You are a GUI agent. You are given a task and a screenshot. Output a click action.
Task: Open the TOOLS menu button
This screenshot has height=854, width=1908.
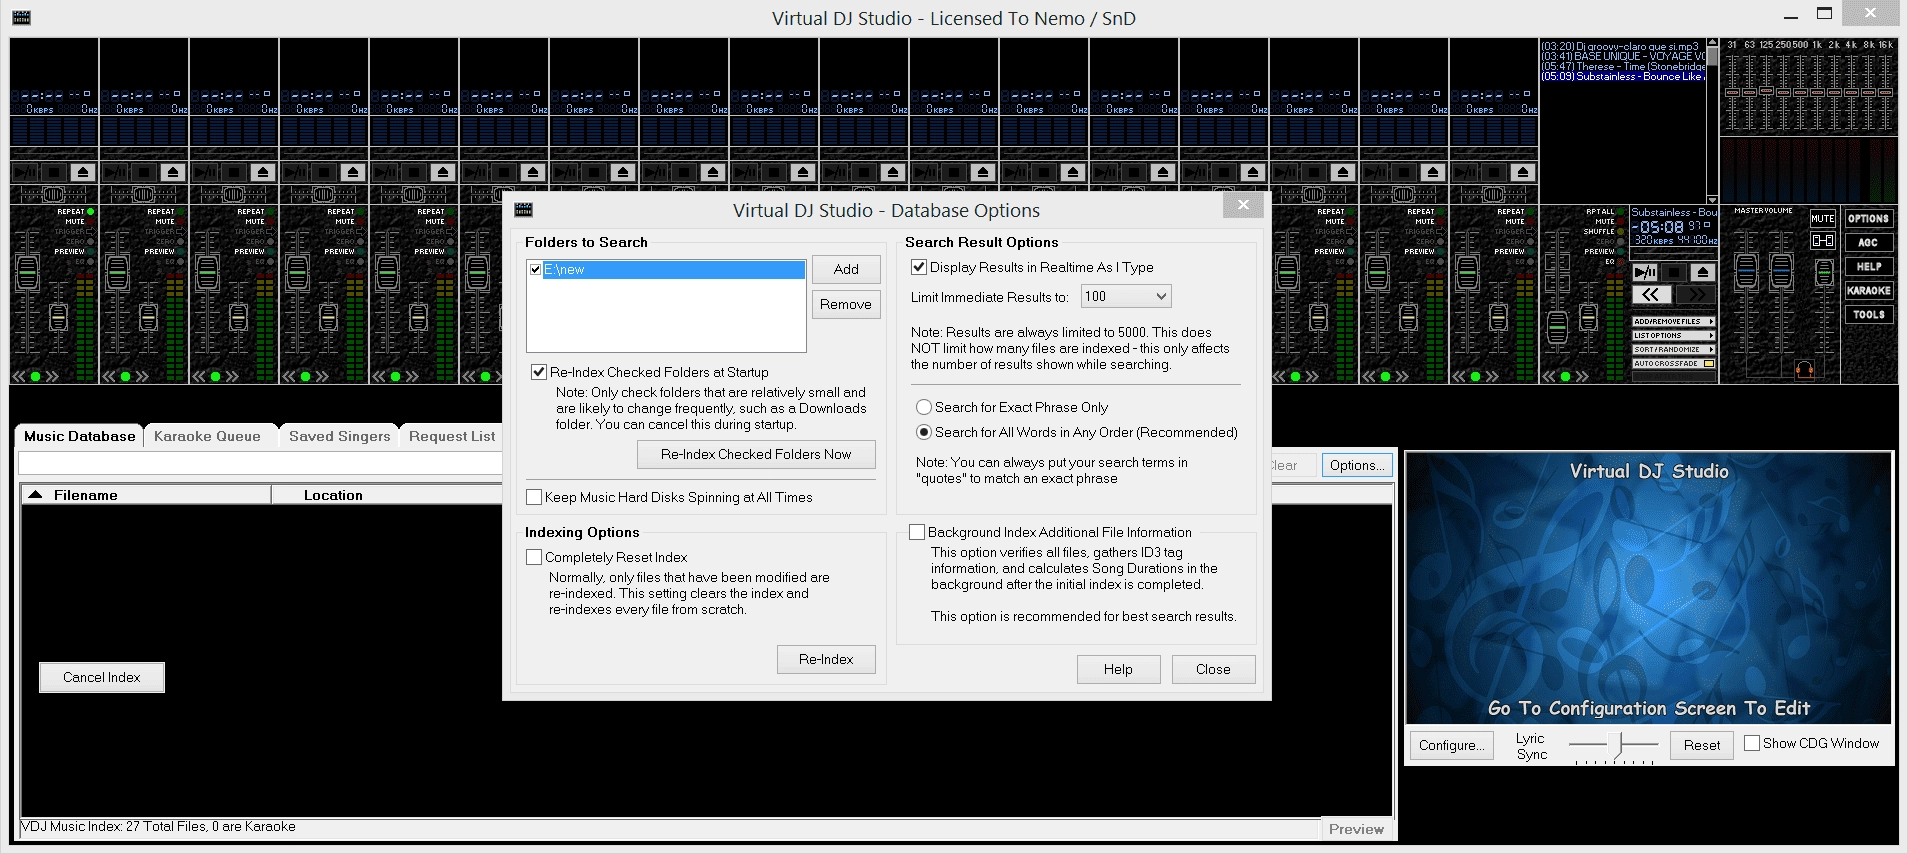pyautogui.click(x=1868, y=314)
